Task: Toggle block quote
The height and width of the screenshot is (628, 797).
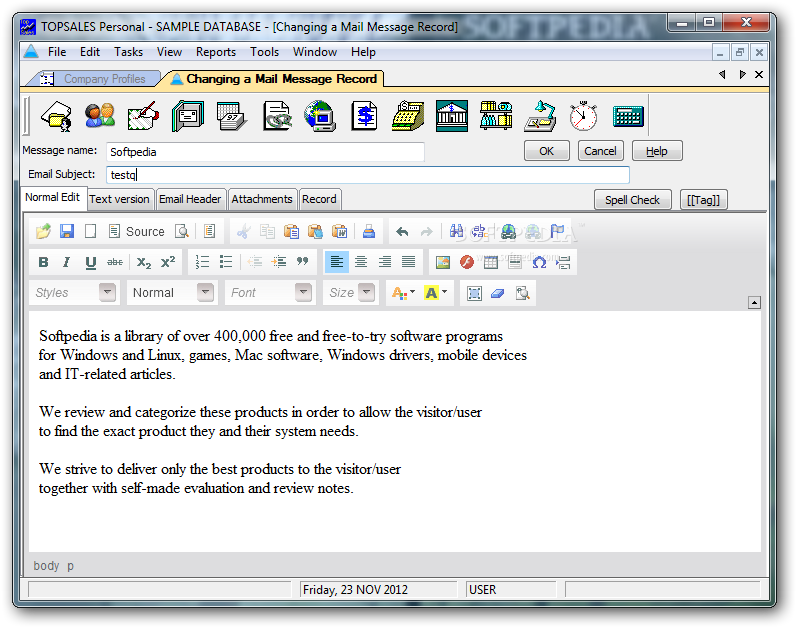Action: pos(302,261)
